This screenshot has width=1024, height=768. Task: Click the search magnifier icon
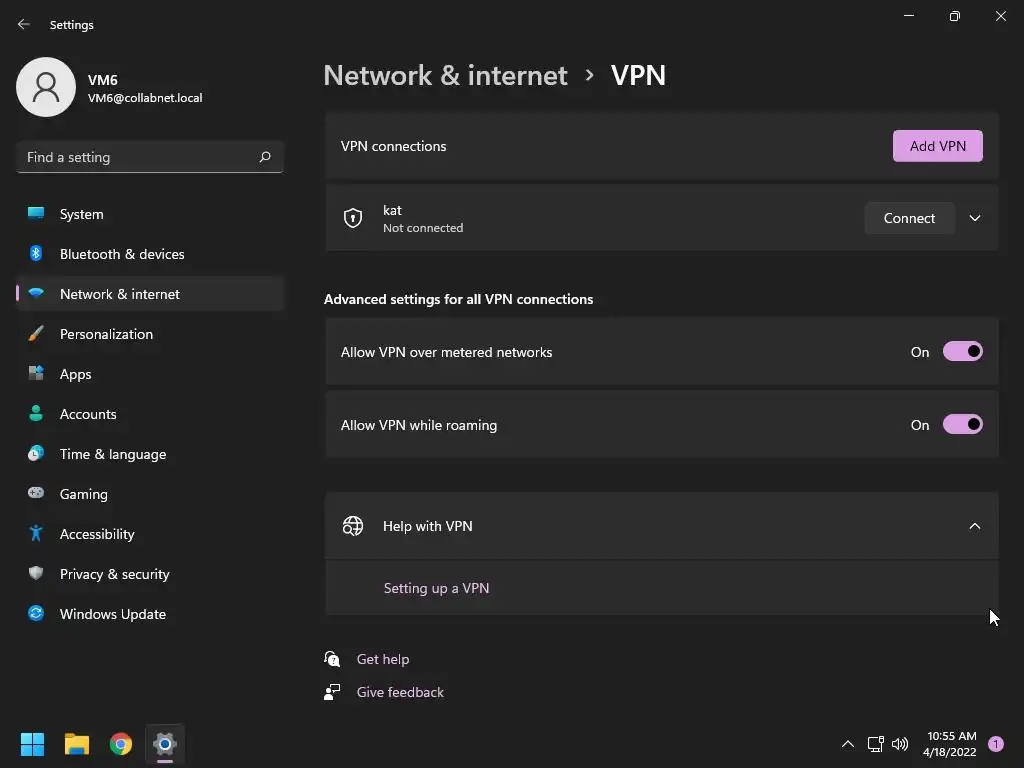(x=265, y=157)
